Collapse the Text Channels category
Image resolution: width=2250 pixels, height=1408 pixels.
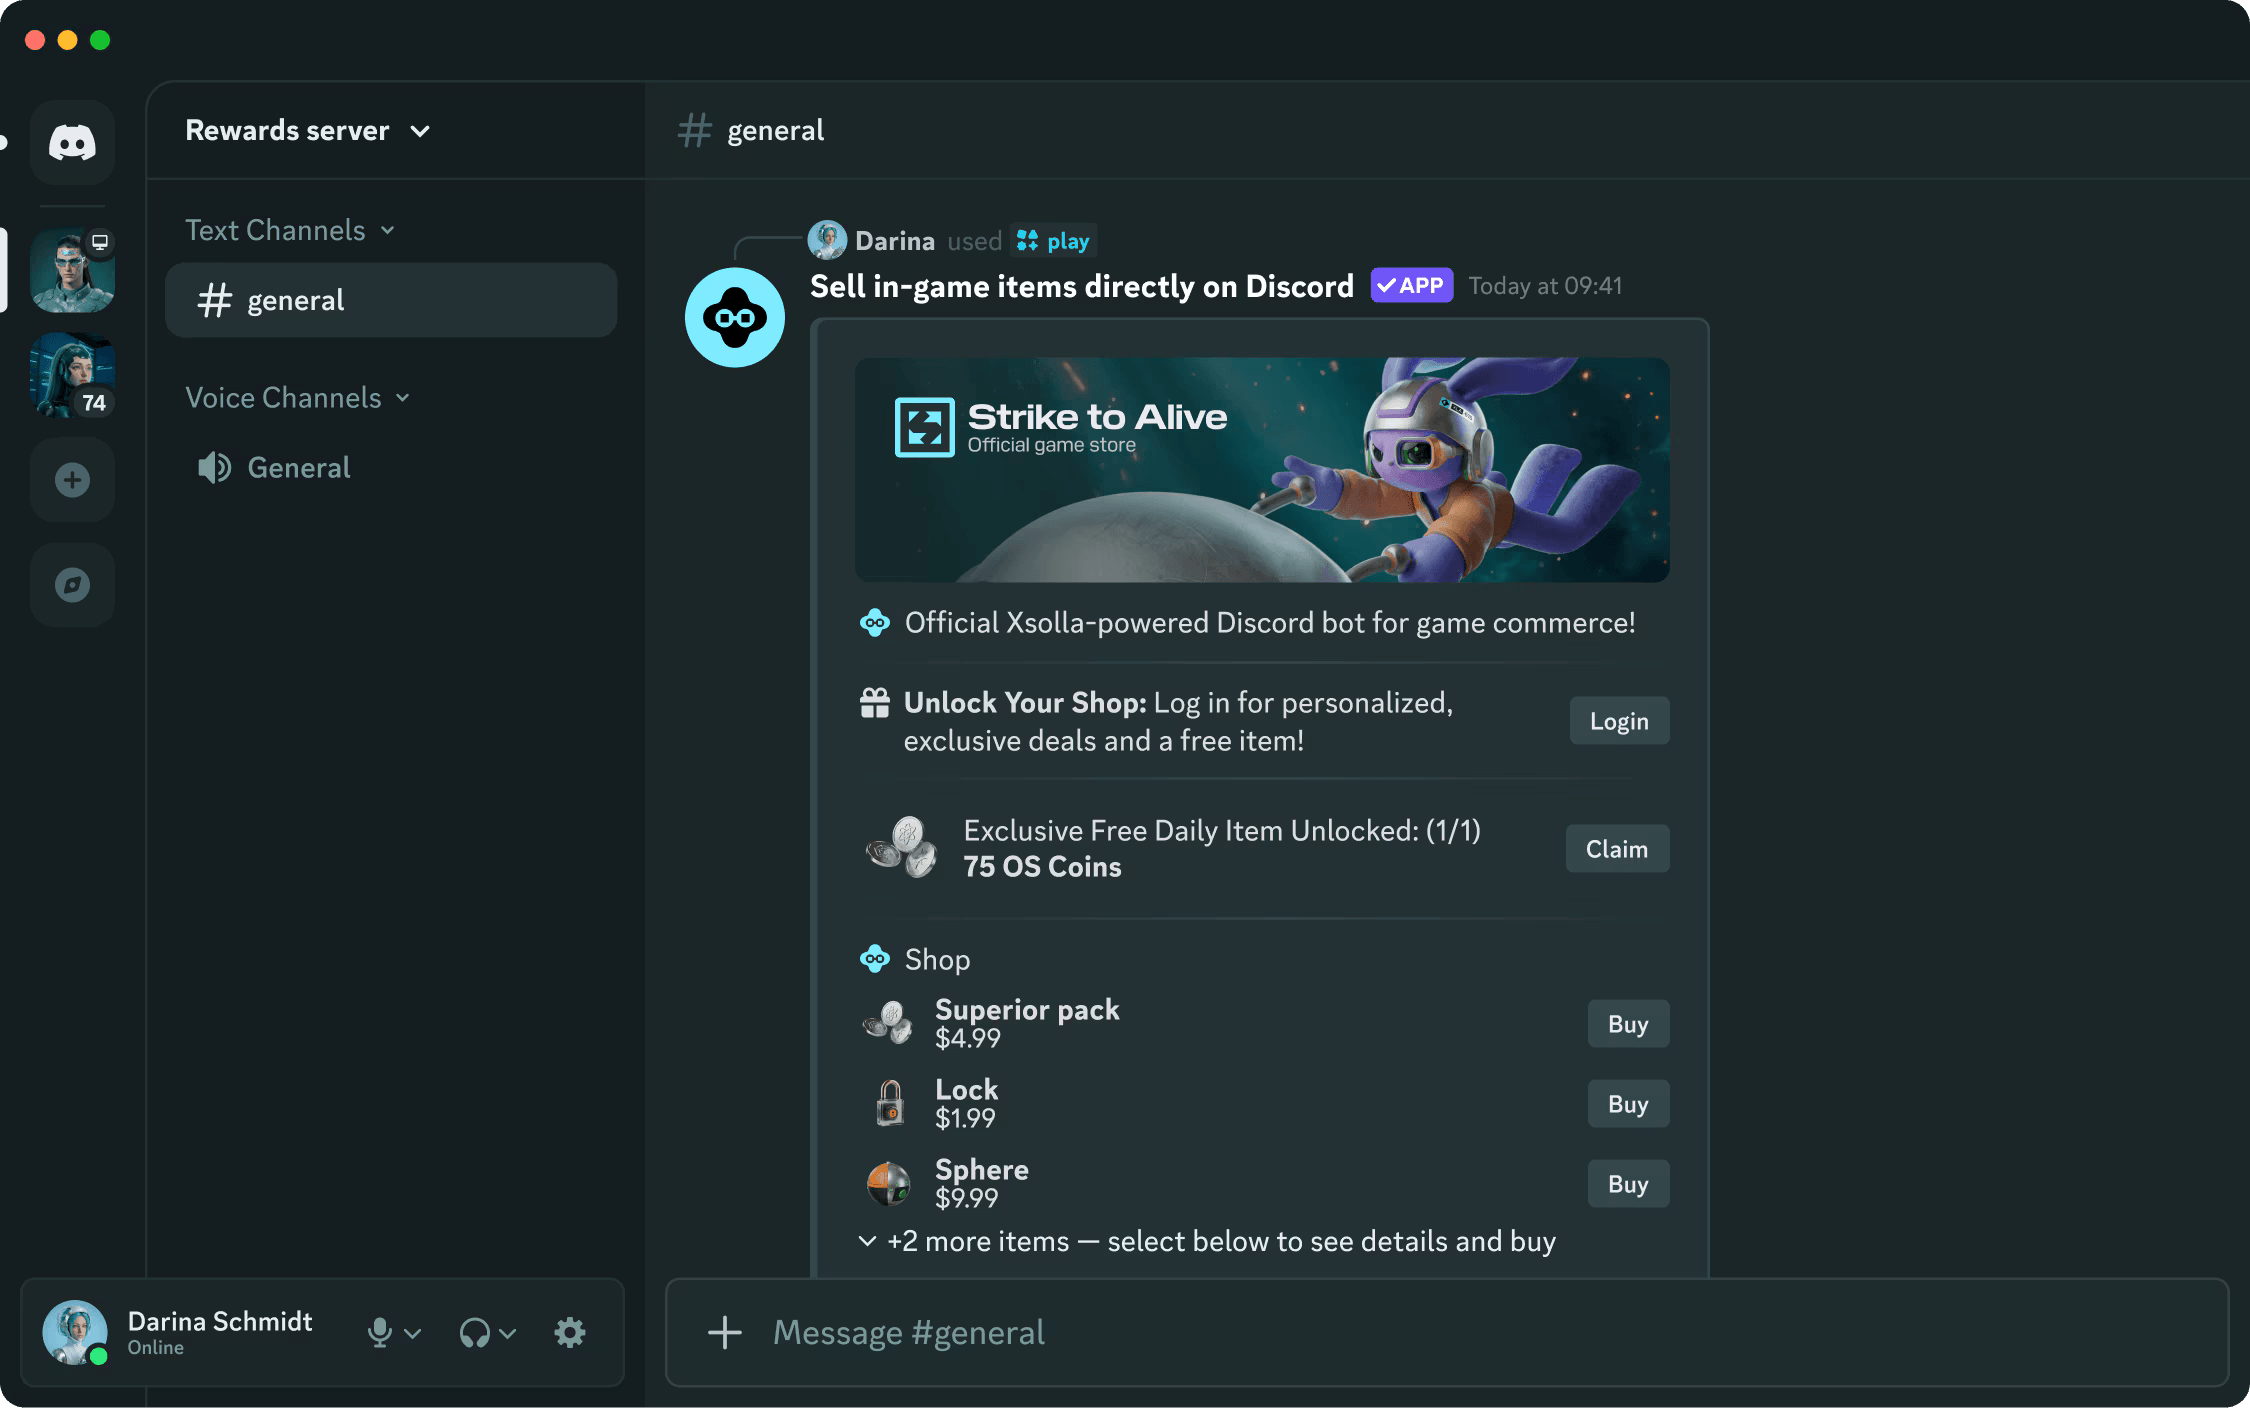290,230
